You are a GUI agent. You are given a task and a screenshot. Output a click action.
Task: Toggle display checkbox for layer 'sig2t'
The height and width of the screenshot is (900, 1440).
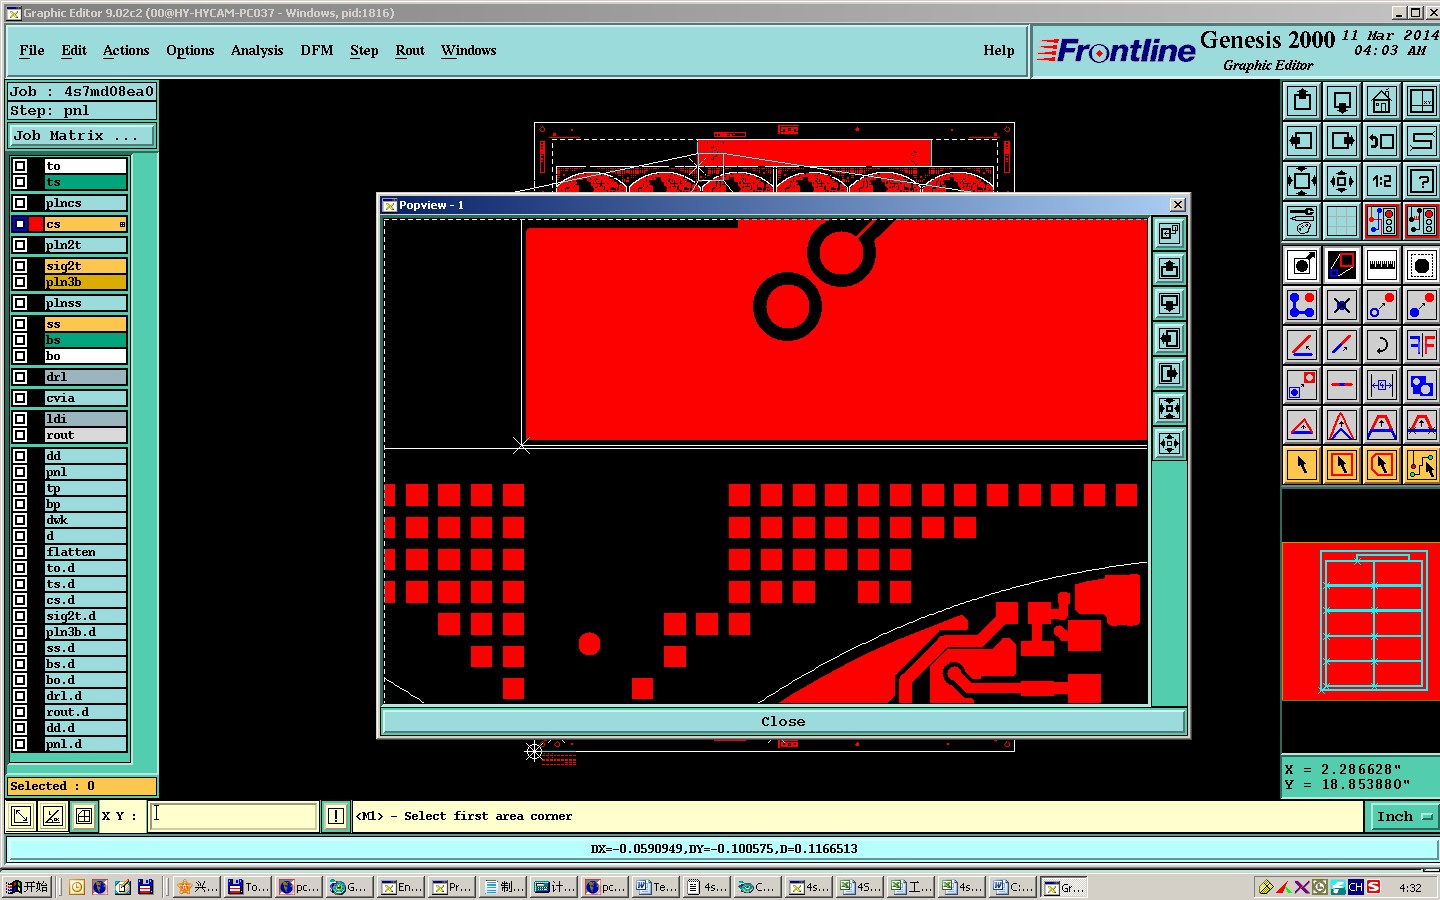tap(20, 266)
